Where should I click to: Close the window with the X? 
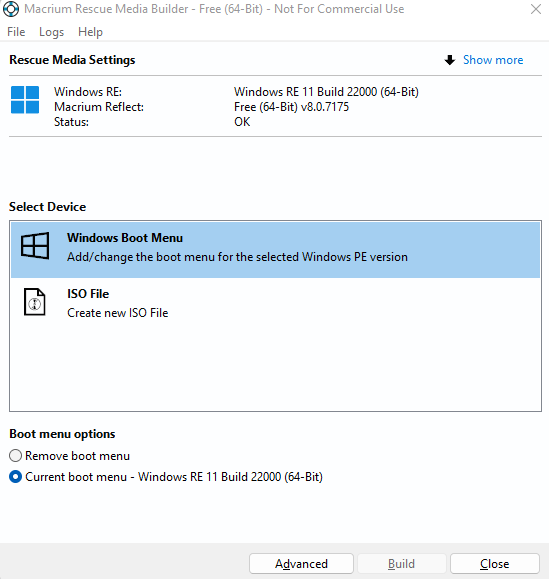point(536,9)
